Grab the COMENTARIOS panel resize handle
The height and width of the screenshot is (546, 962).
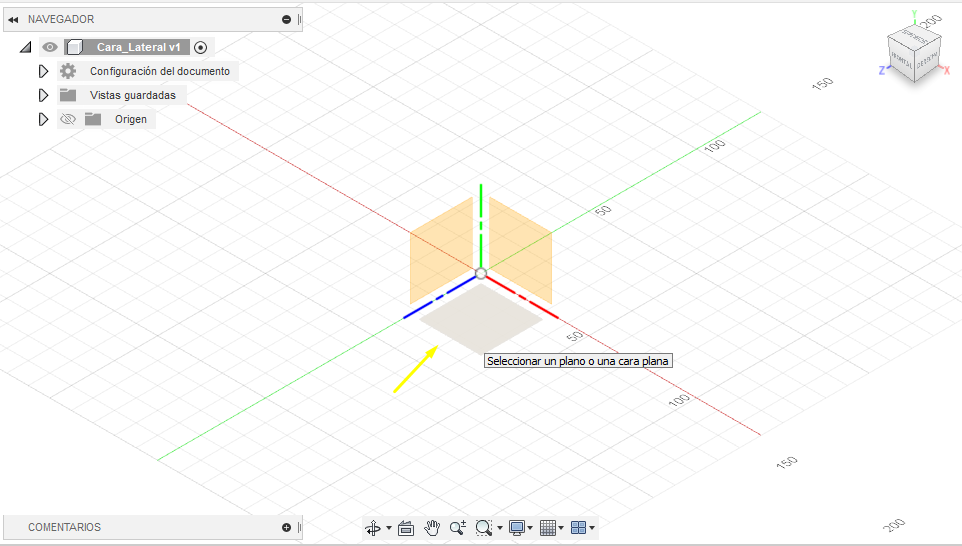(299, 528)
